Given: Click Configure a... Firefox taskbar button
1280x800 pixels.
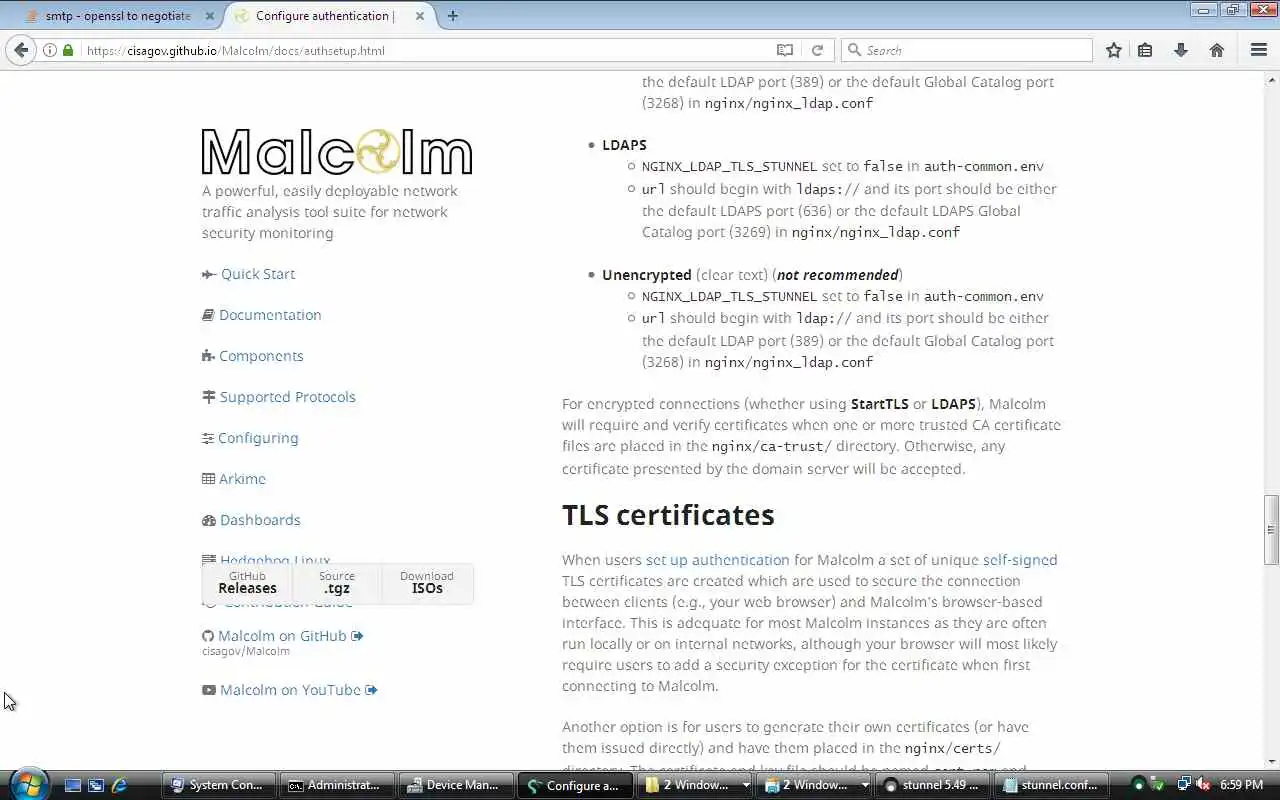Looking at the screenshot, I should click(574, 785).
